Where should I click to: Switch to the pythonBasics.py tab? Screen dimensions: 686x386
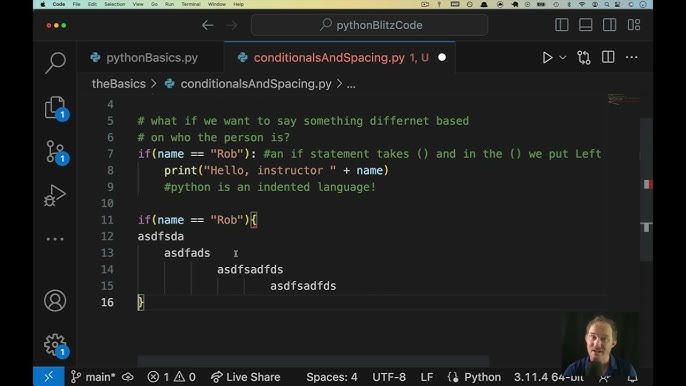pyautogui.click(x=144, y=58)
